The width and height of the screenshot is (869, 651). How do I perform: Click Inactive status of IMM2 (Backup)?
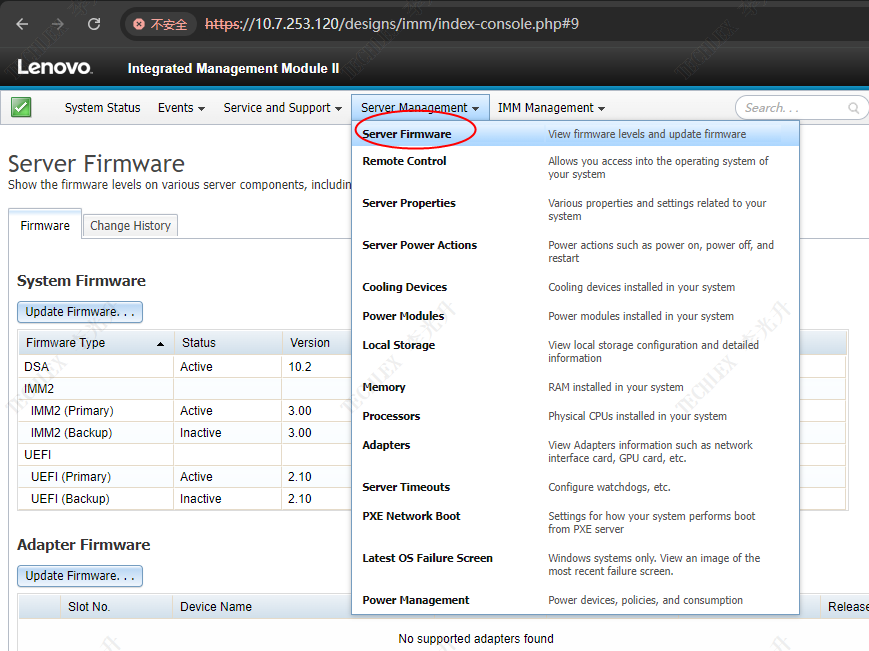[201, 433]
